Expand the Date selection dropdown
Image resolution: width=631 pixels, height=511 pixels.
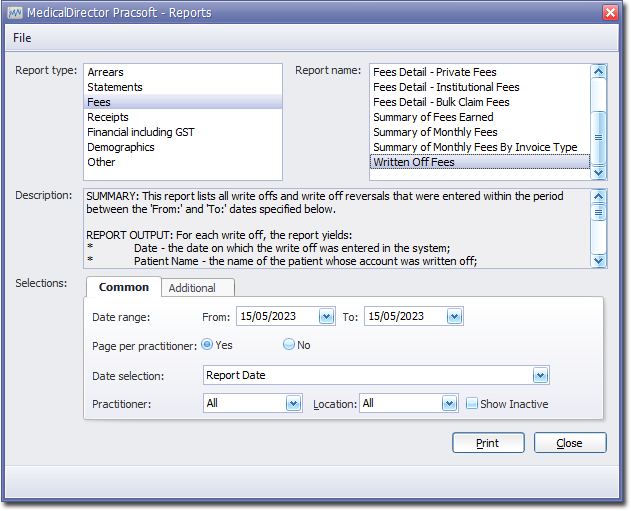[x=540, y=376]
